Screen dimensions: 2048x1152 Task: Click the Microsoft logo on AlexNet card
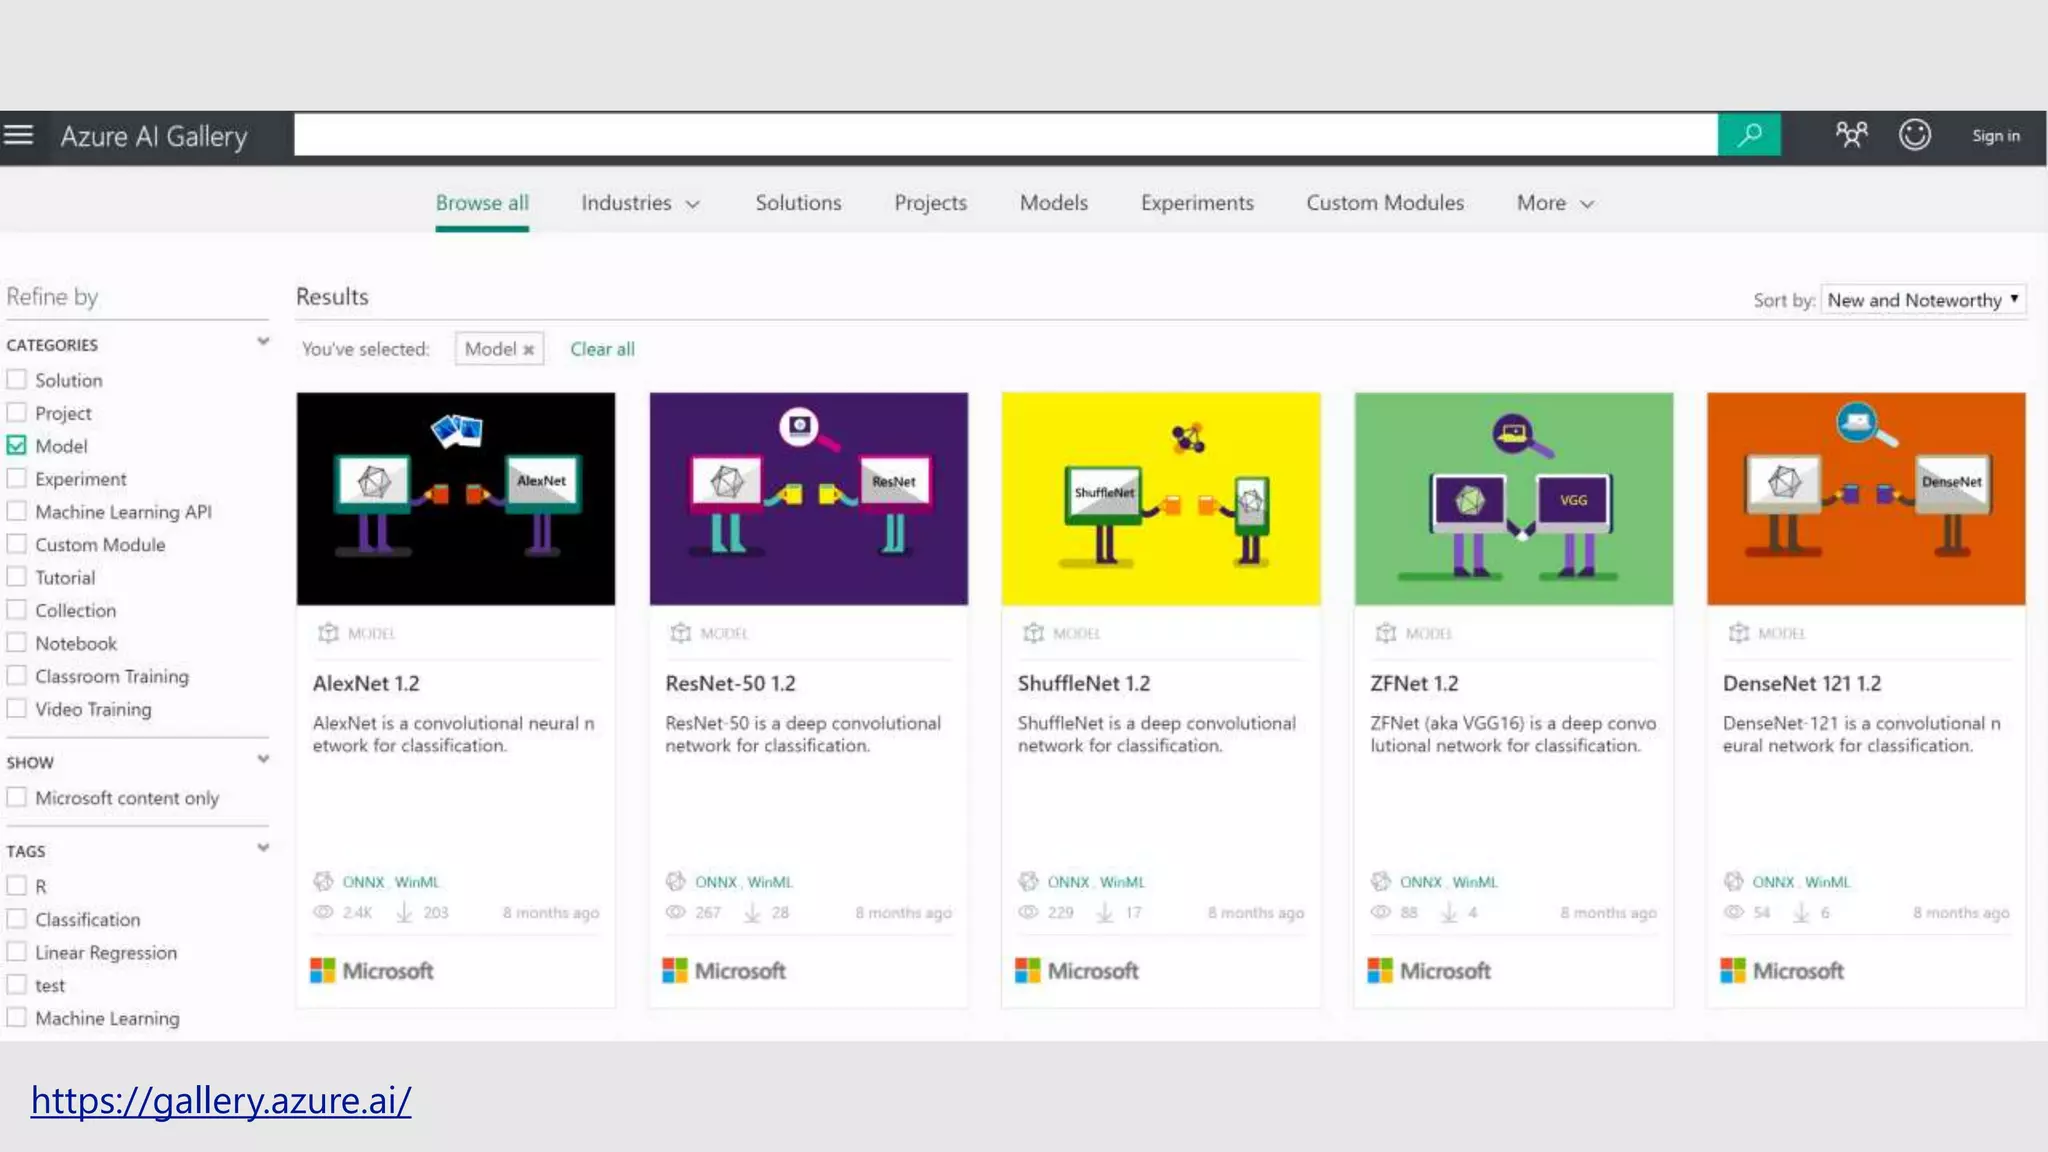pyautogui.click(x=372, y=970)
